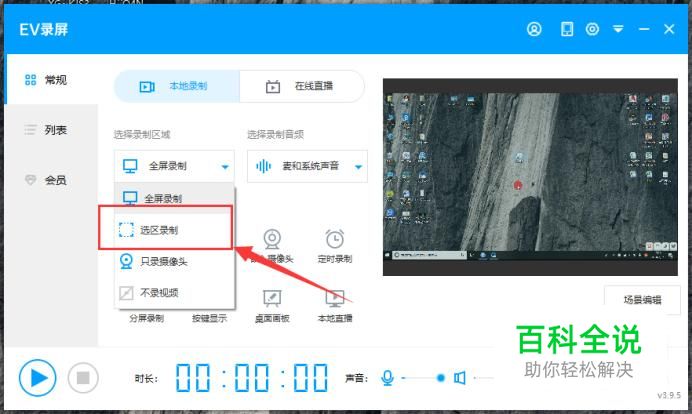Minimize the EV录屏 window

[x=644, y=29]
